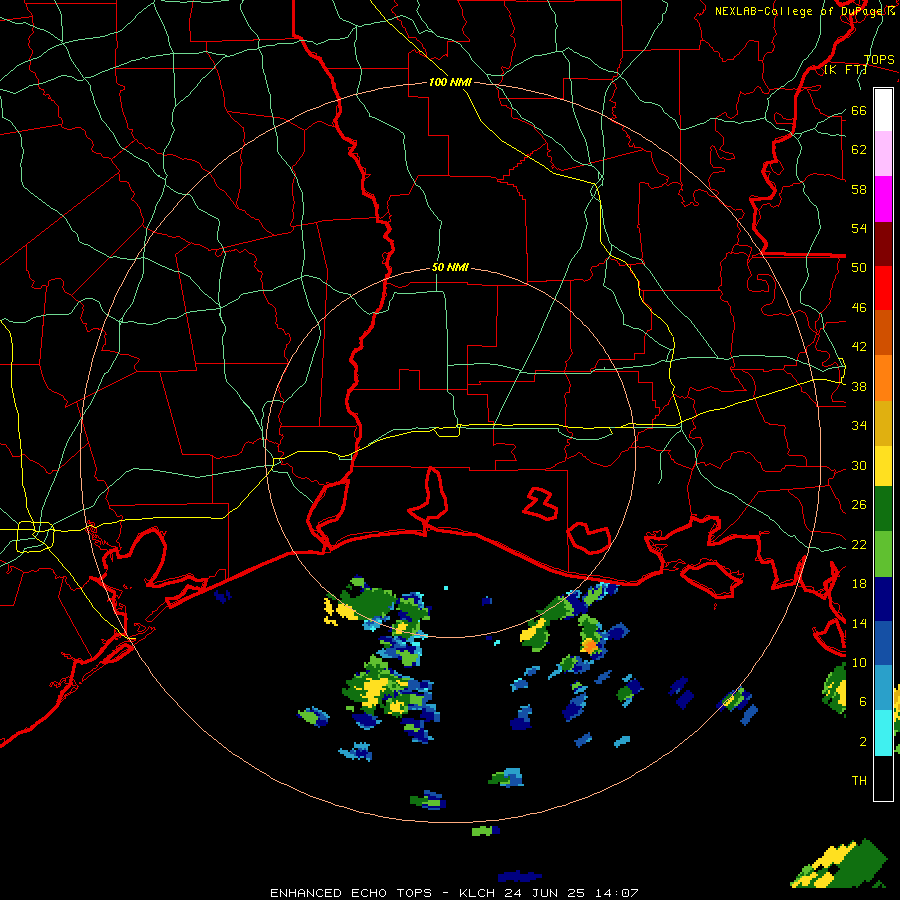
Task: Click the 'TOPS' legend heading
Action: [x=879, y=60]
